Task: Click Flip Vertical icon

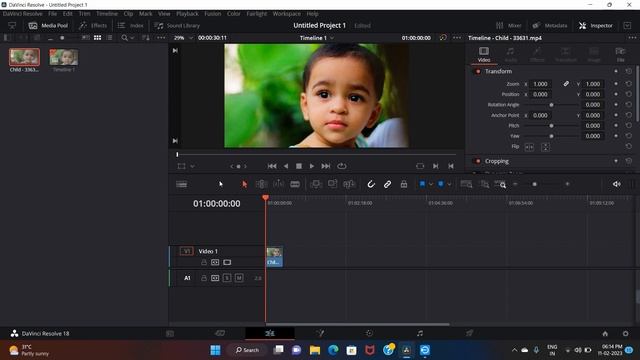Action: (545, 147)
